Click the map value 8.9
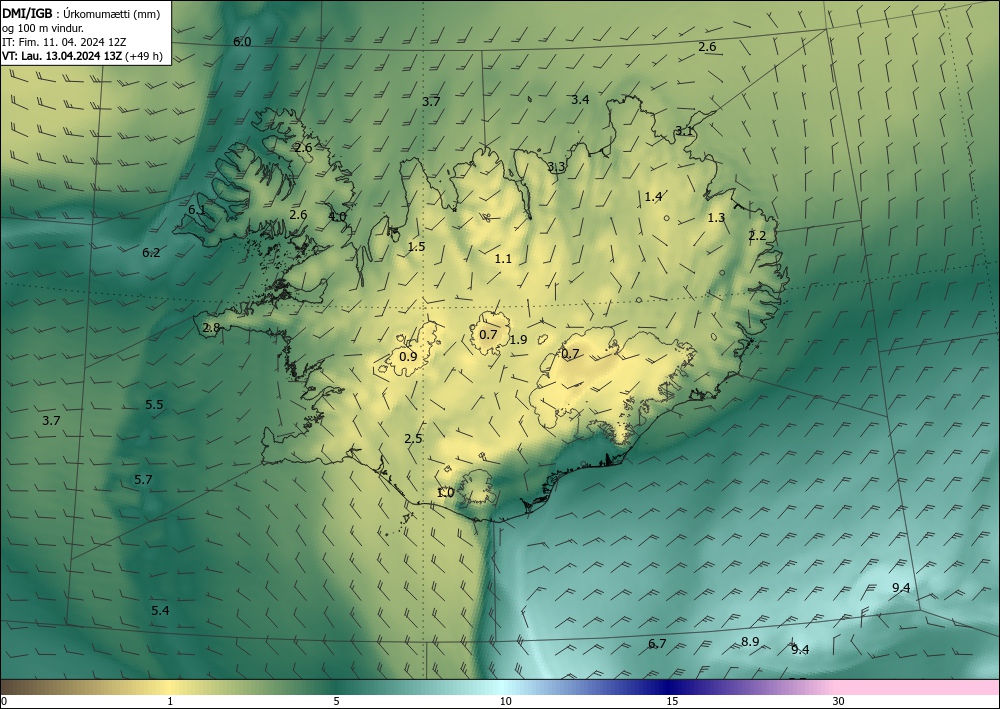1000x709 pixels. [750, 642]
